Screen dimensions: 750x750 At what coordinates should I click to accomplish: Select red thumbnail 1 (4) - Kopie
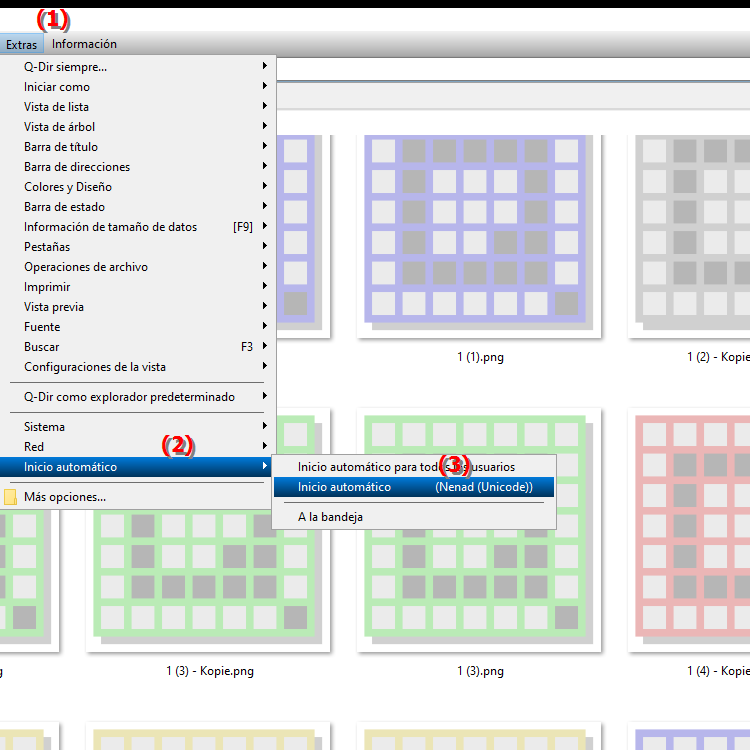coord(689,529)
